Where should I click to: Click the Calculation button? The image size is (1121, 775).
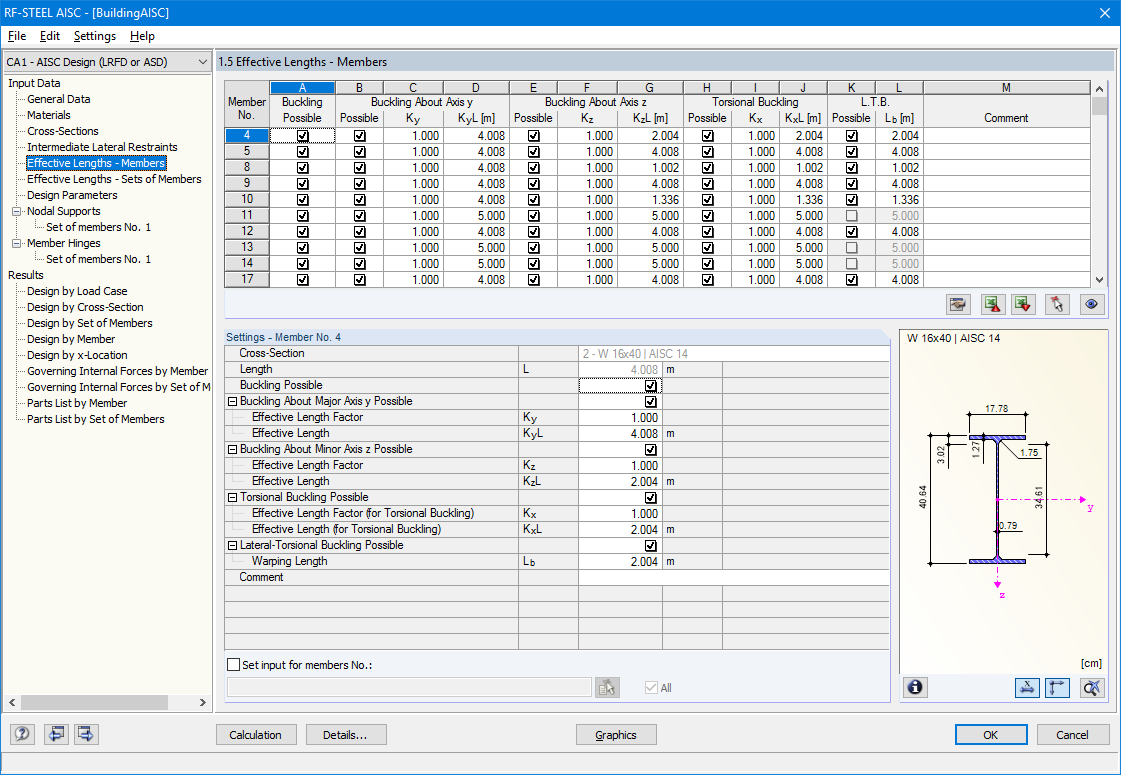click(x=255, y=734)
